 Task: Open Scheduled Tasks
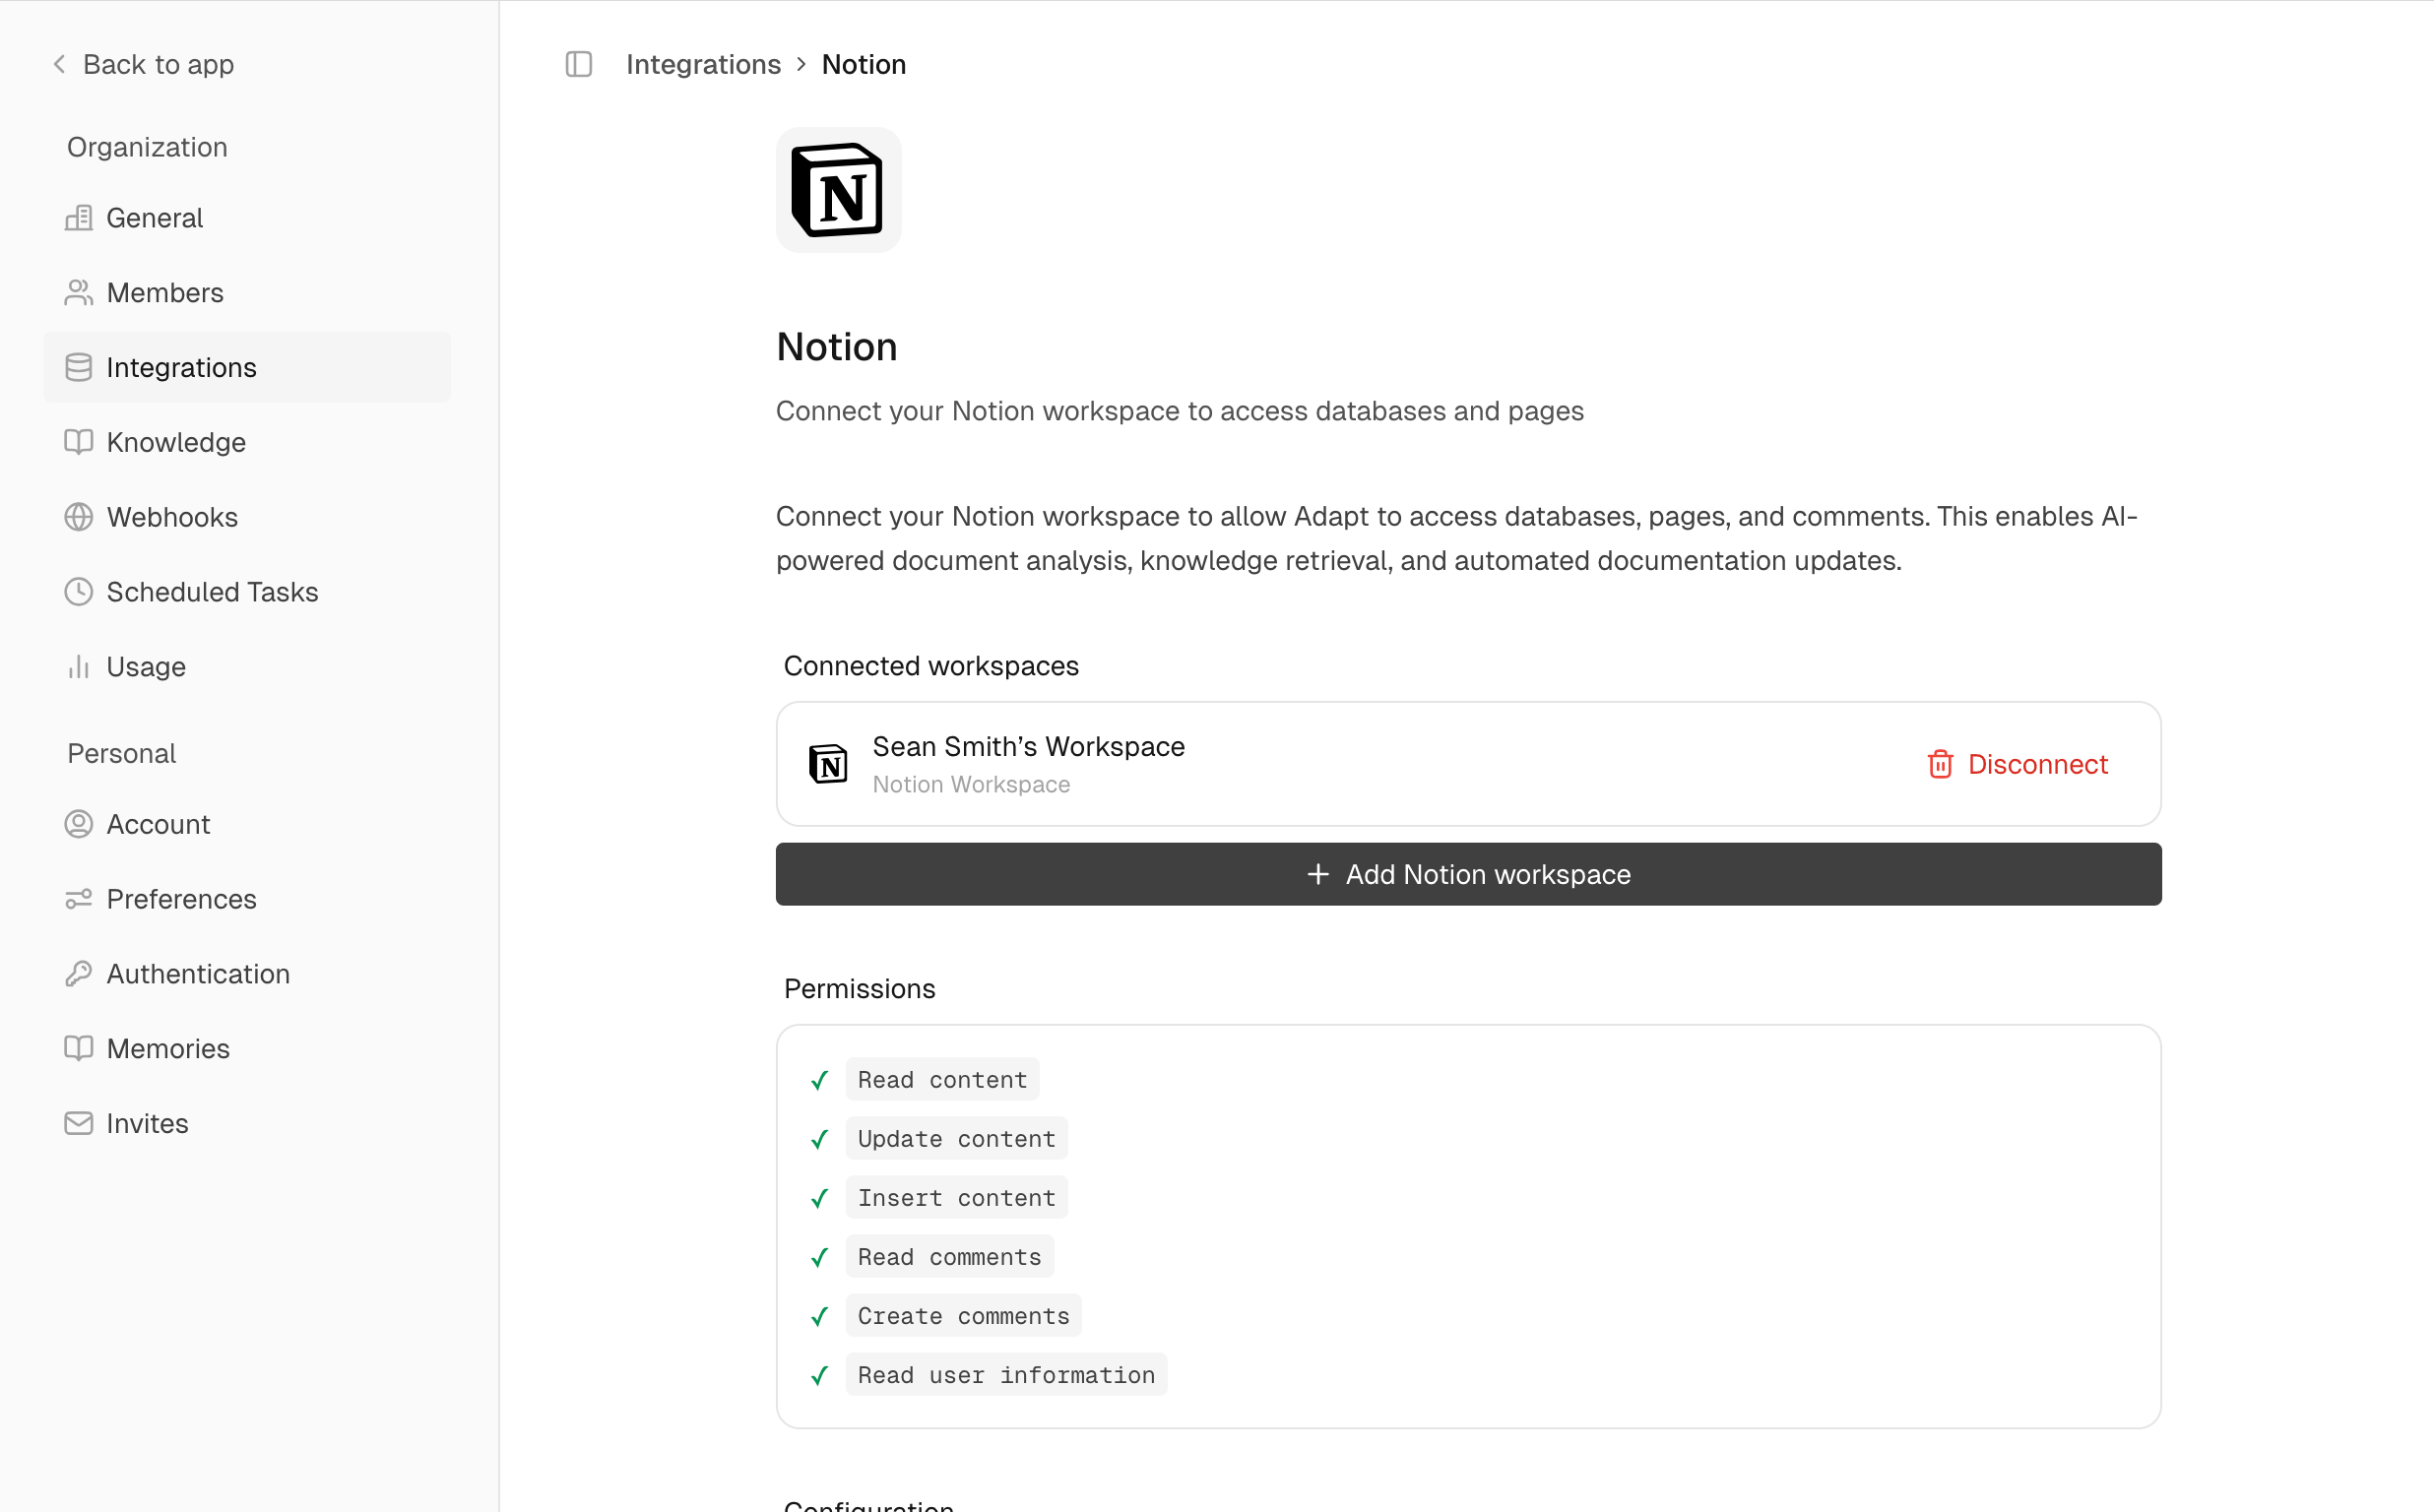[247, 592]
